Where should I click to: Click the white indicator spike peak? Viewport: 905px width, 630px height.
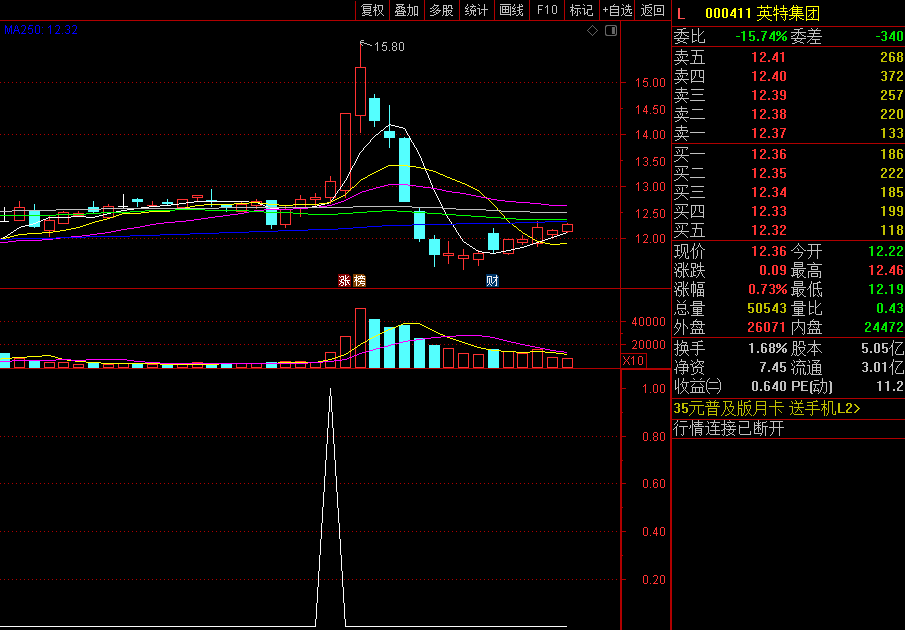(x=330, y=389)
